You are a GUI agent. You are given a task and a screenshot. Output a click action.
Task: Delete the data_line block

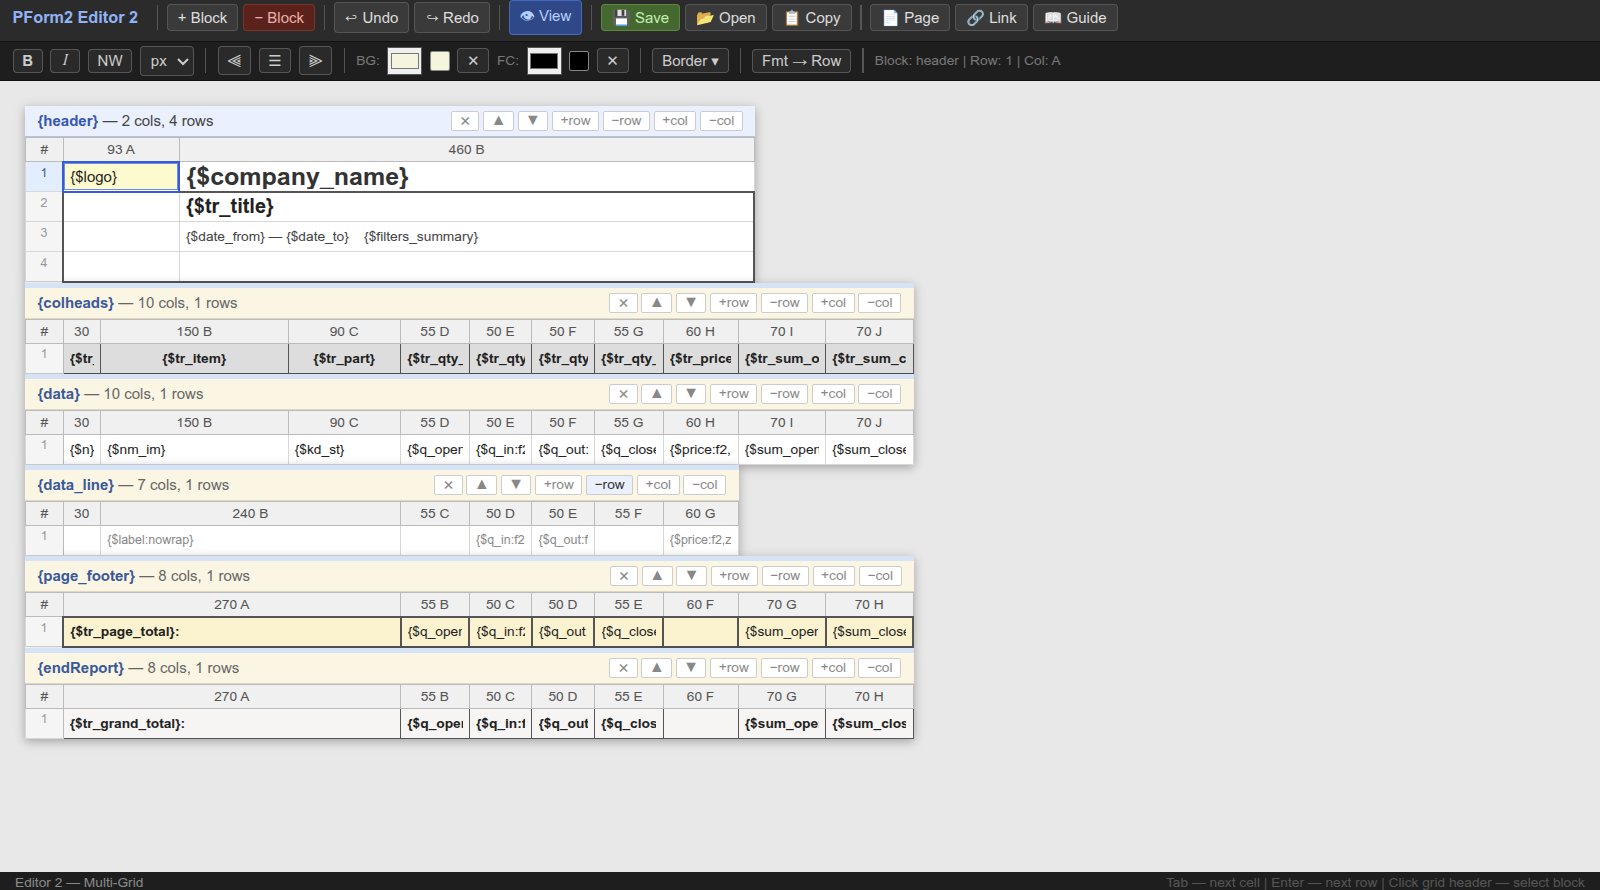click(448, 485)
